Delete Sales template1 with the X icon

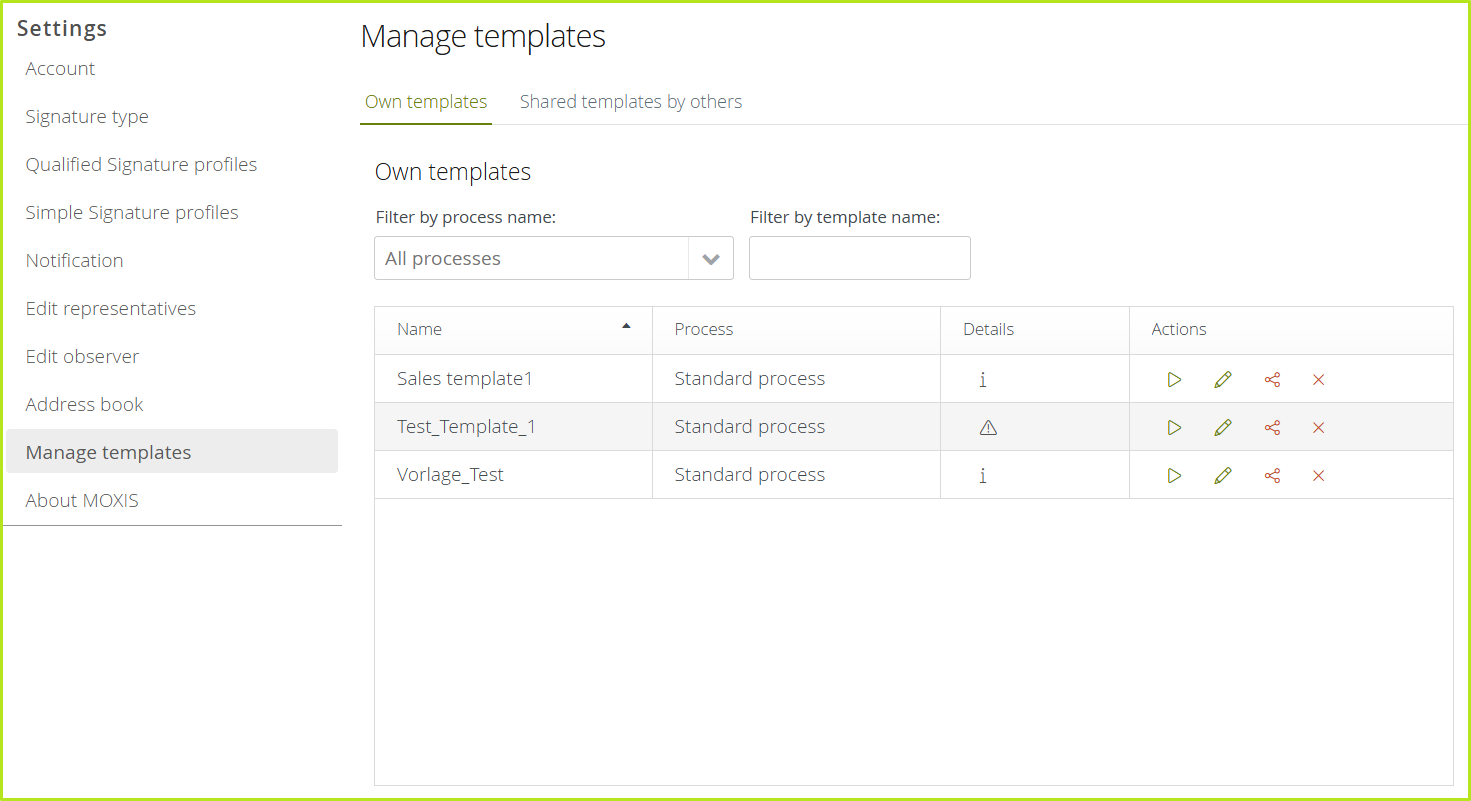click(x=1318, y=379)
